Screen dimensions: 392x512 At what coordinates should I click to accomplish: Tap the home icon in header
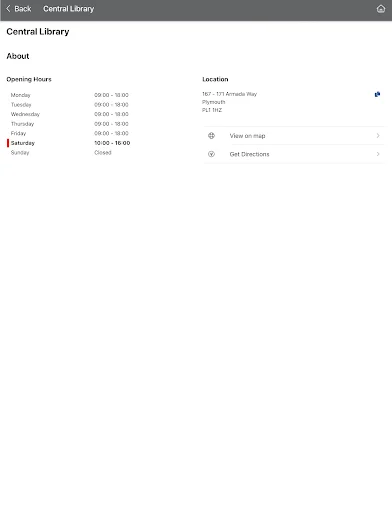pos(381,9)
